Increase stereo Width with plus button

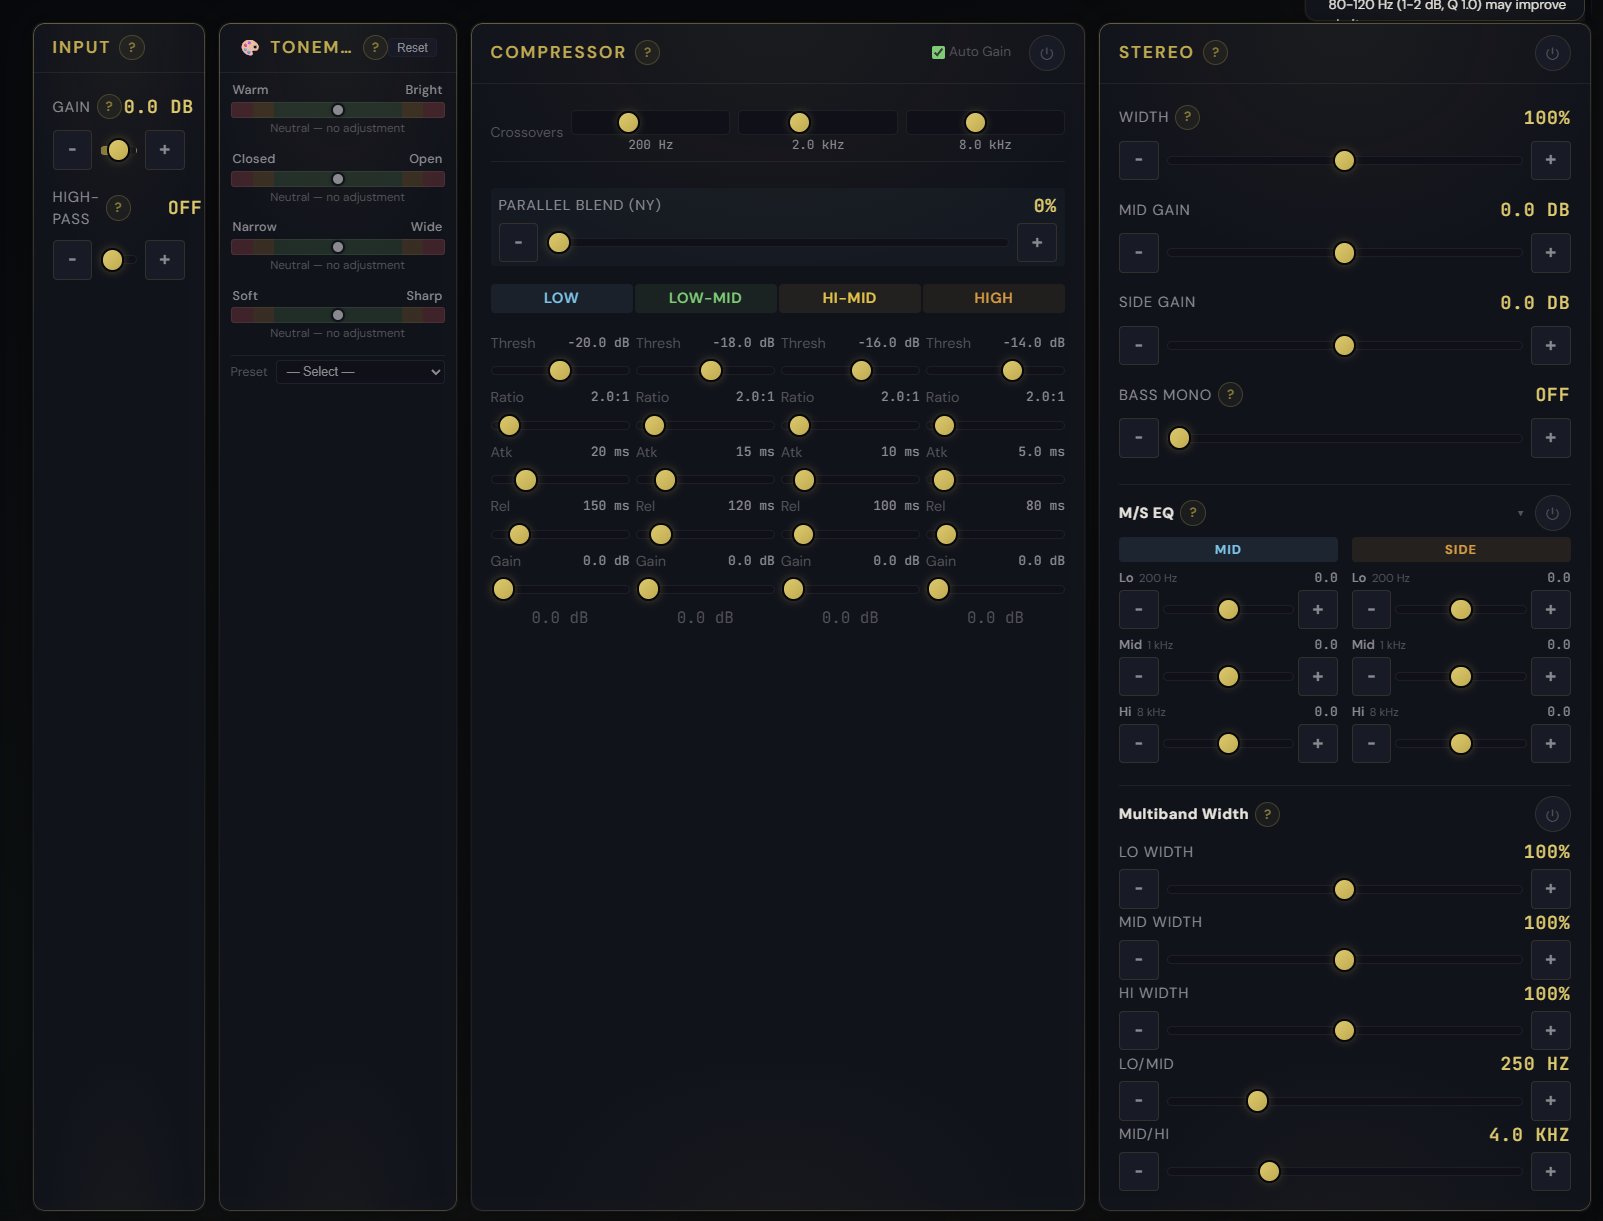click(x=1551, y=160)
